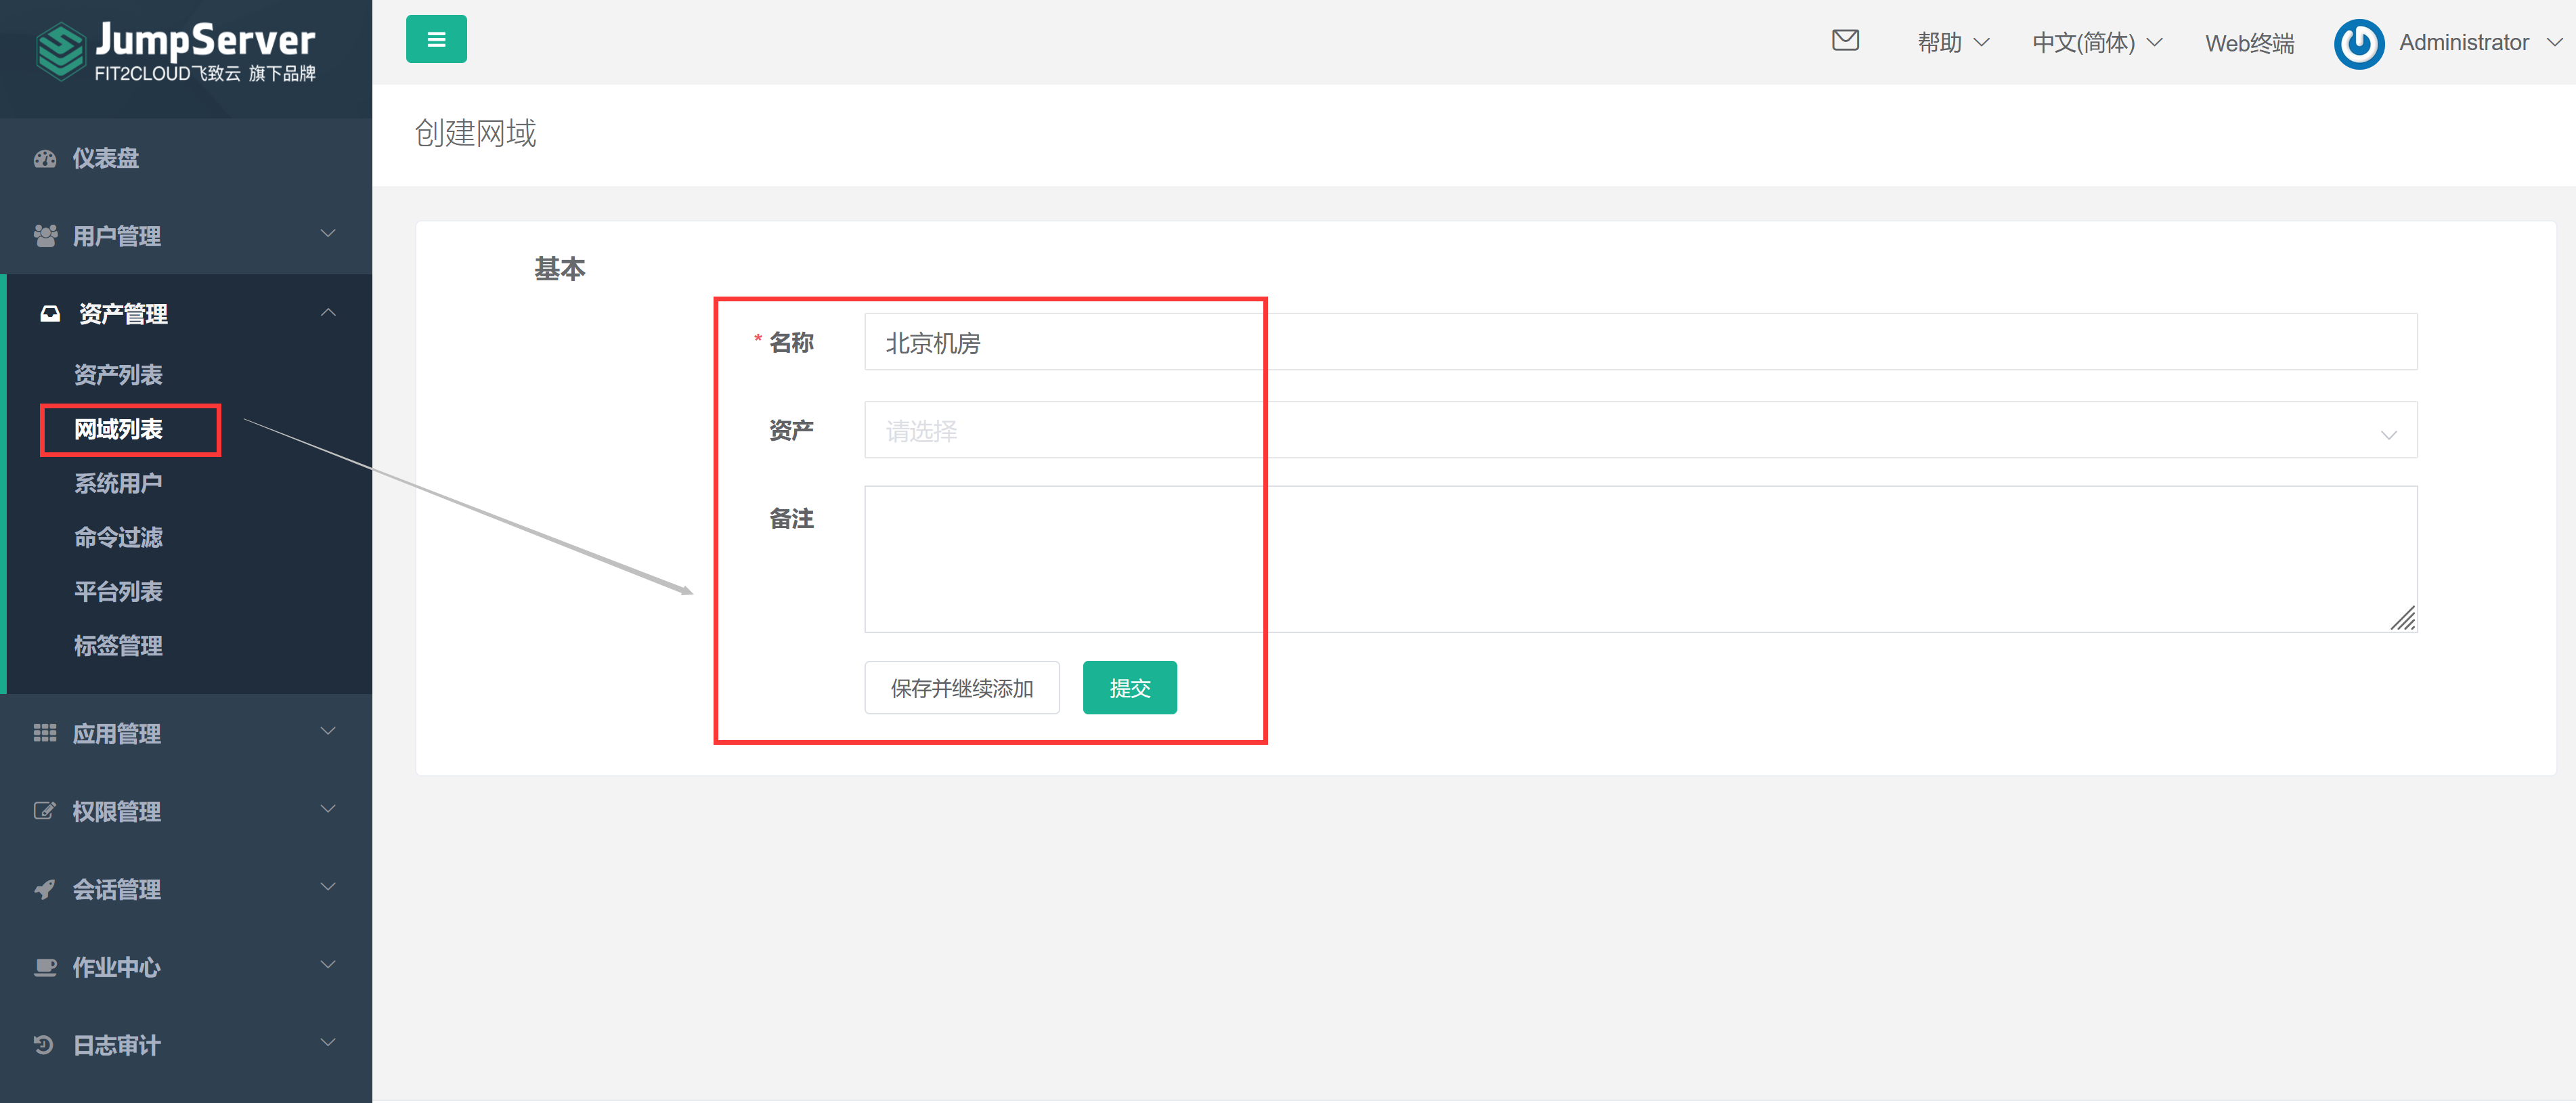This screenshot has width=2576, height=1103.
Task: Click the session management rocket icon
Action: [45, 889]
